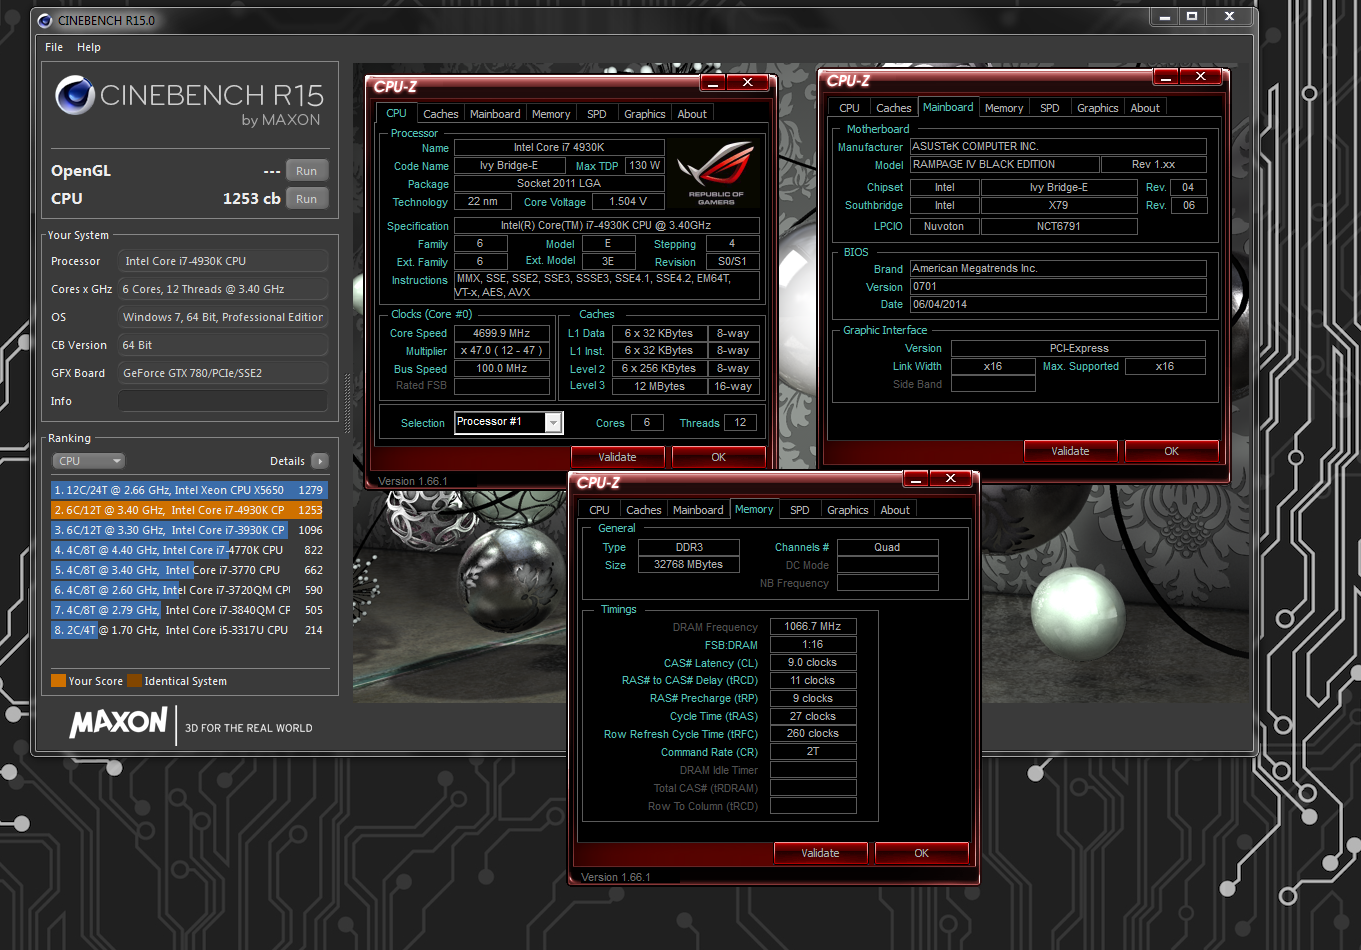Close the Mainboard CPU-Z window

pos(1200,77)
